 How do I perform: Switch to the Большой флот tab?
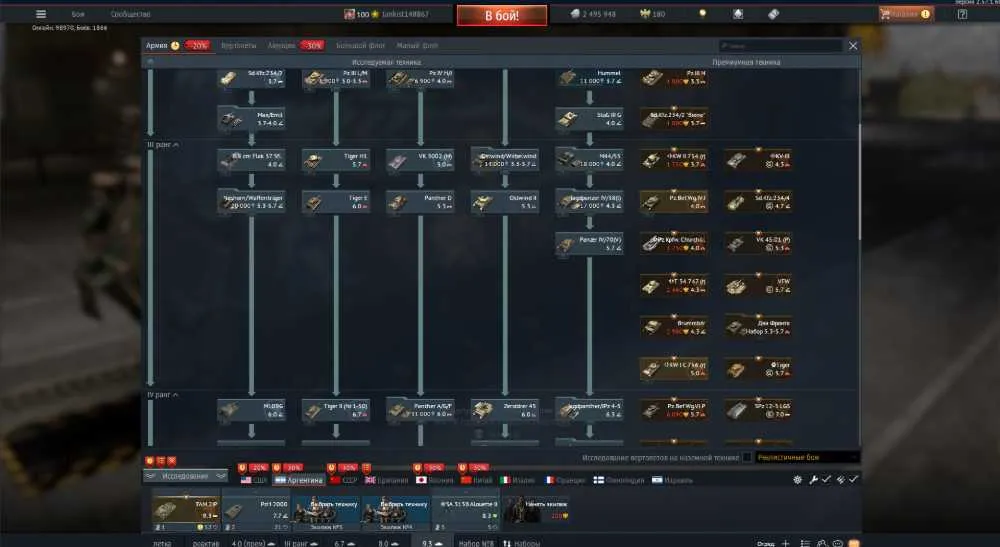(x=360, y=45)
